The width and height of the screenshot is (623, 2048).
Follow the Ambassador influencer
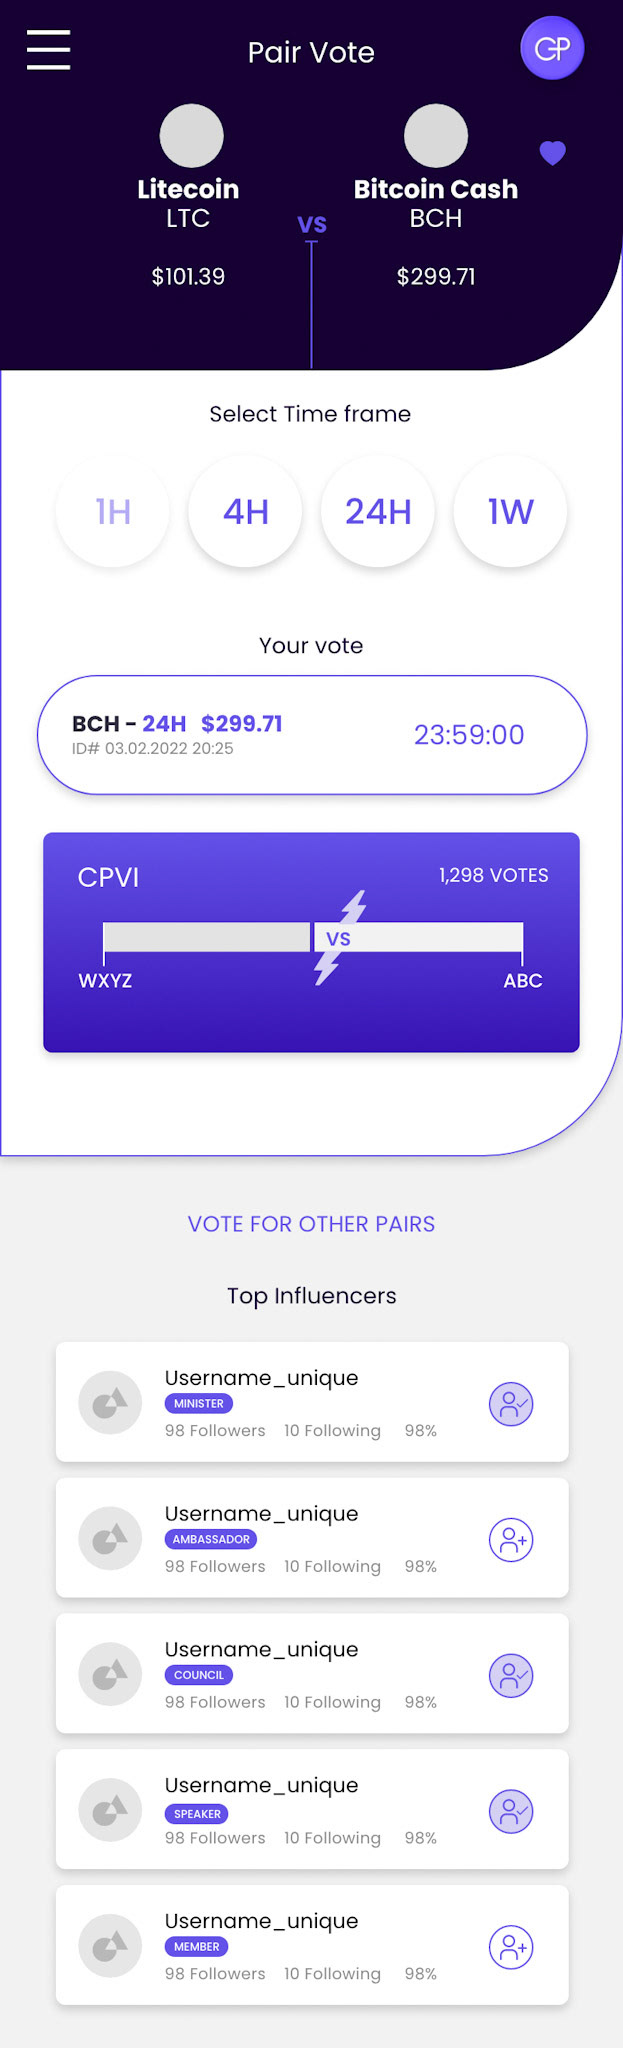pos(510,1540)
